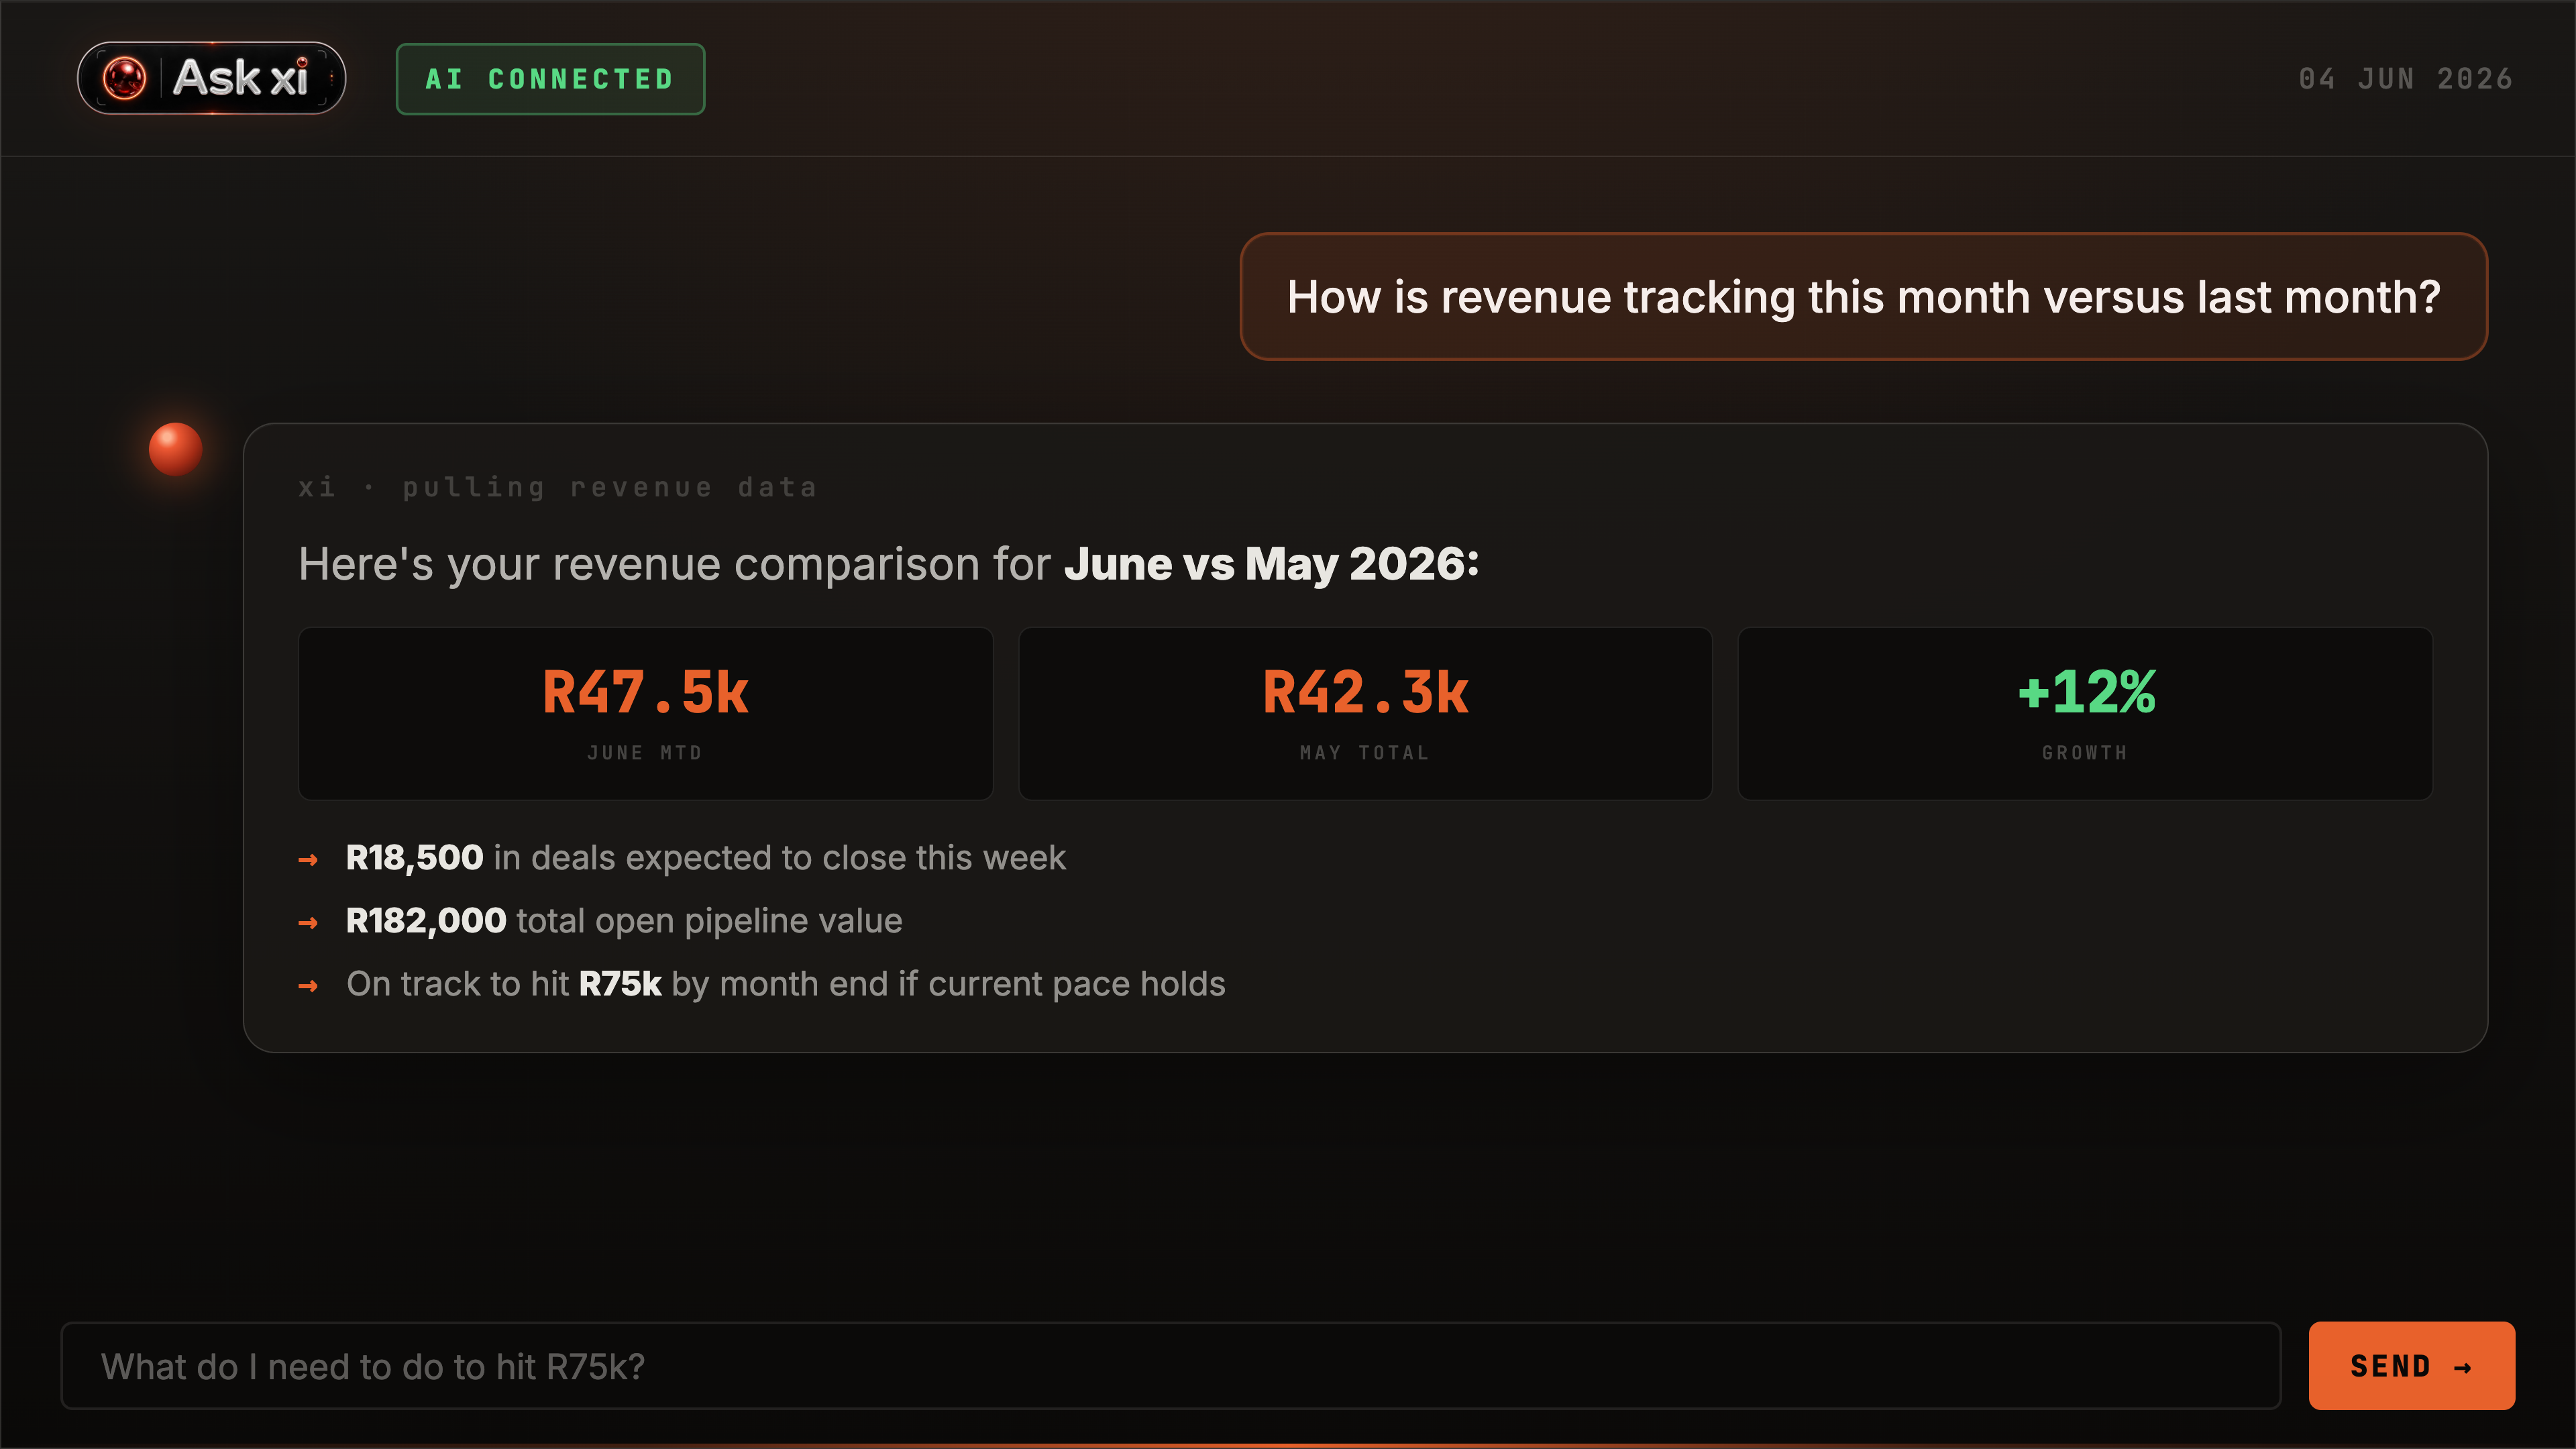Click the 'On track to hit R75k' line
This screenshot has width=2576, height=1449.
click(786, 984)
